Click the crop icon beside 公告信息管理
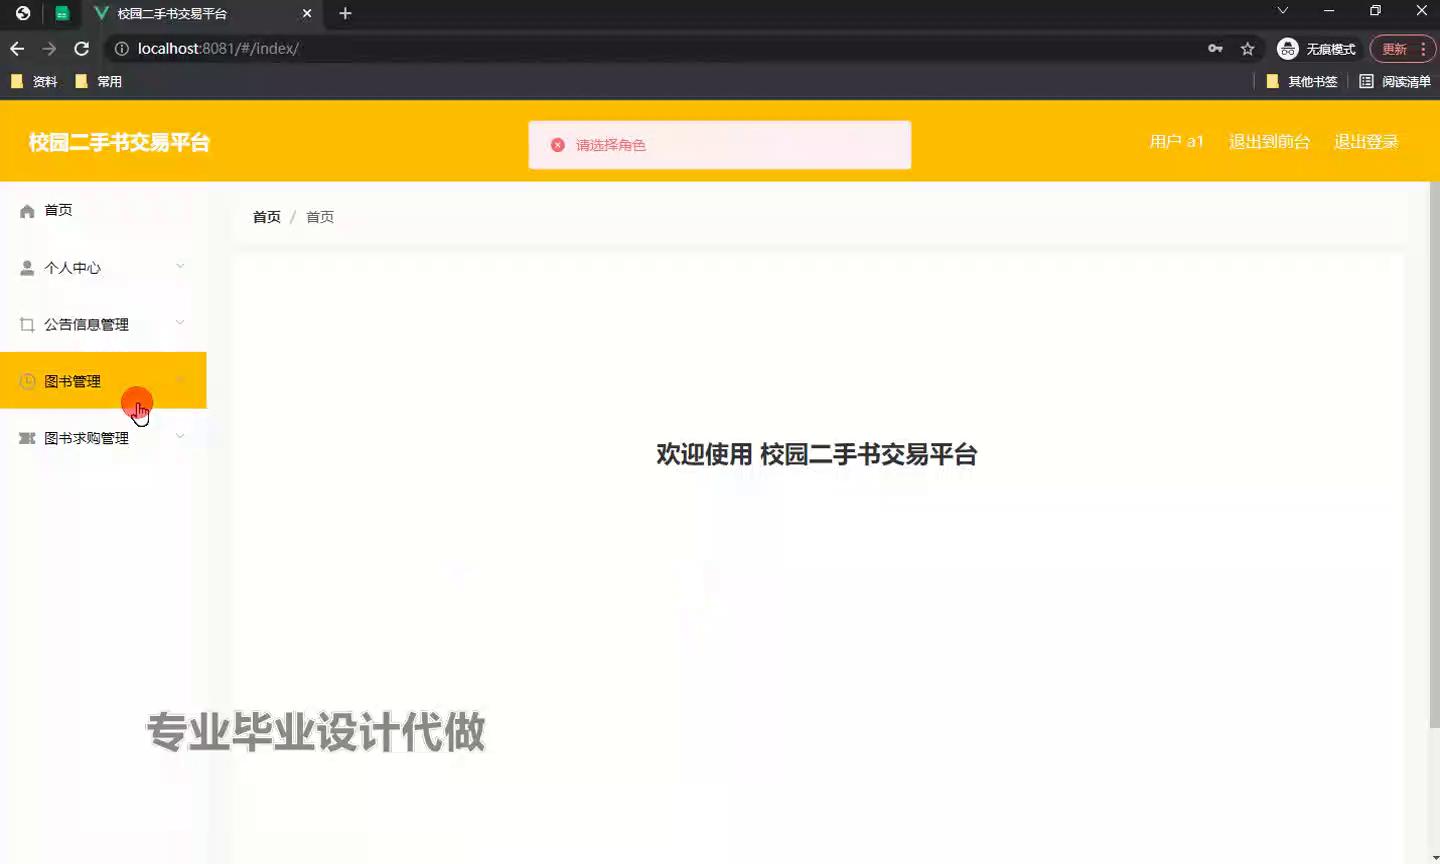The image size is (1440, 864). pyautogui.click(x=27, y=325)
